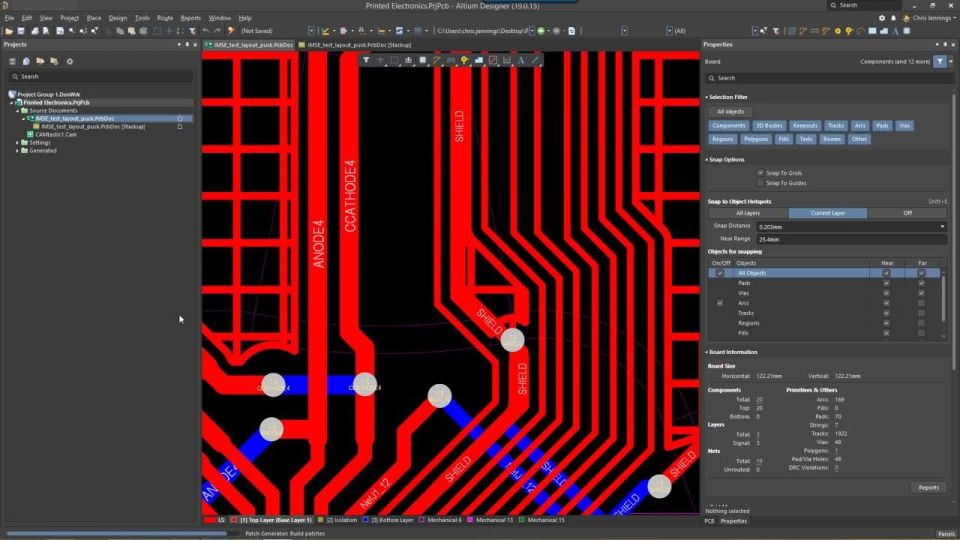Click the blue Bottom Layer color swatch
The width and height of the screenshot is (960, 540).
(366, 520)
